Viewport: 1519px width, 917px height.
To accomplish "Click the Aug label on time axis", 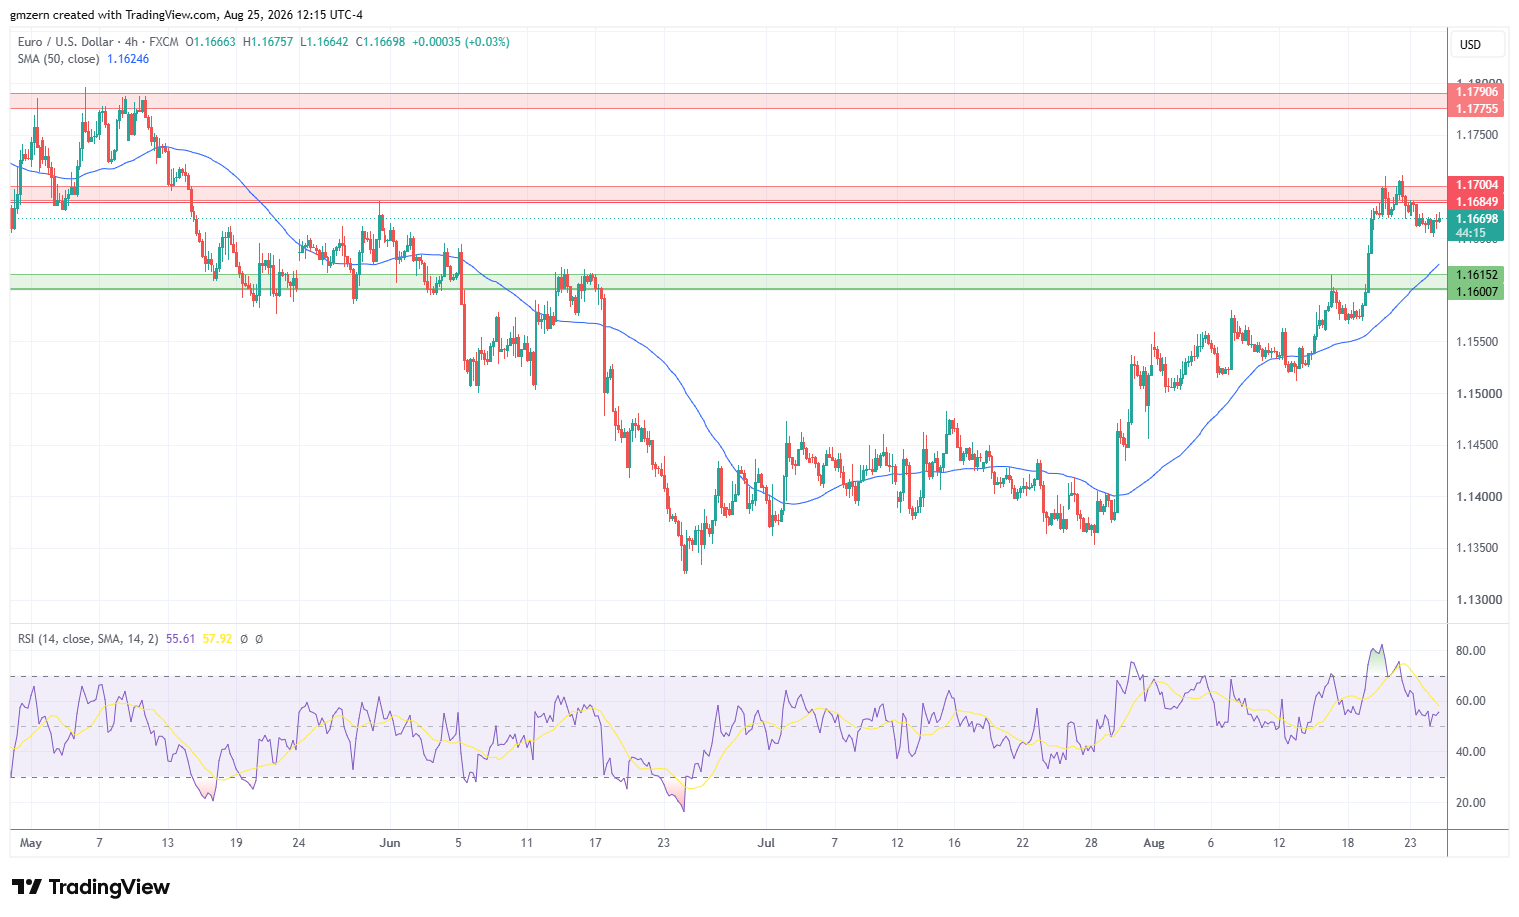I will (x=1154, y=843).
